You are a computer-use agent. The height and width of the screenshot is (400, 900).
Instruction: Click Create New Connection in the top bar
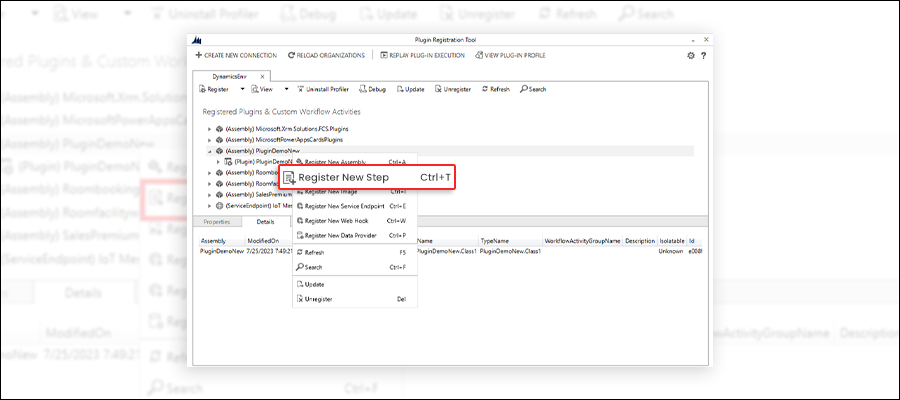(x=236, y=56)
